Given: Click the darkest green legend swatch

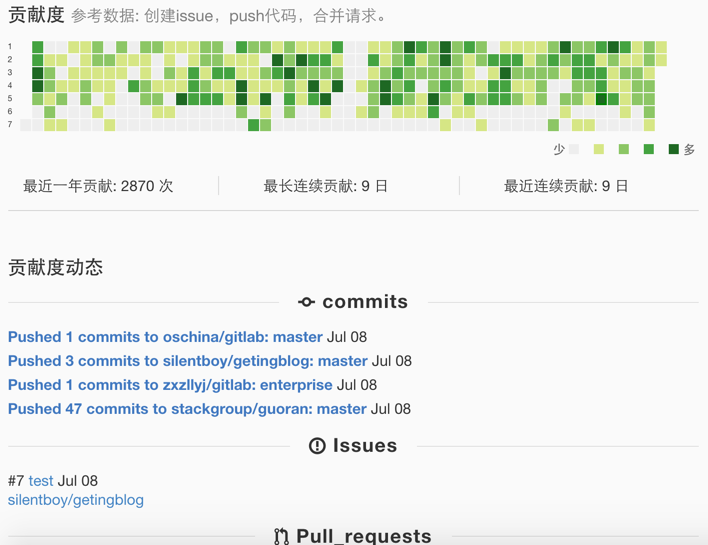Looking at the screenshot, I should click(x=674, y=149).
